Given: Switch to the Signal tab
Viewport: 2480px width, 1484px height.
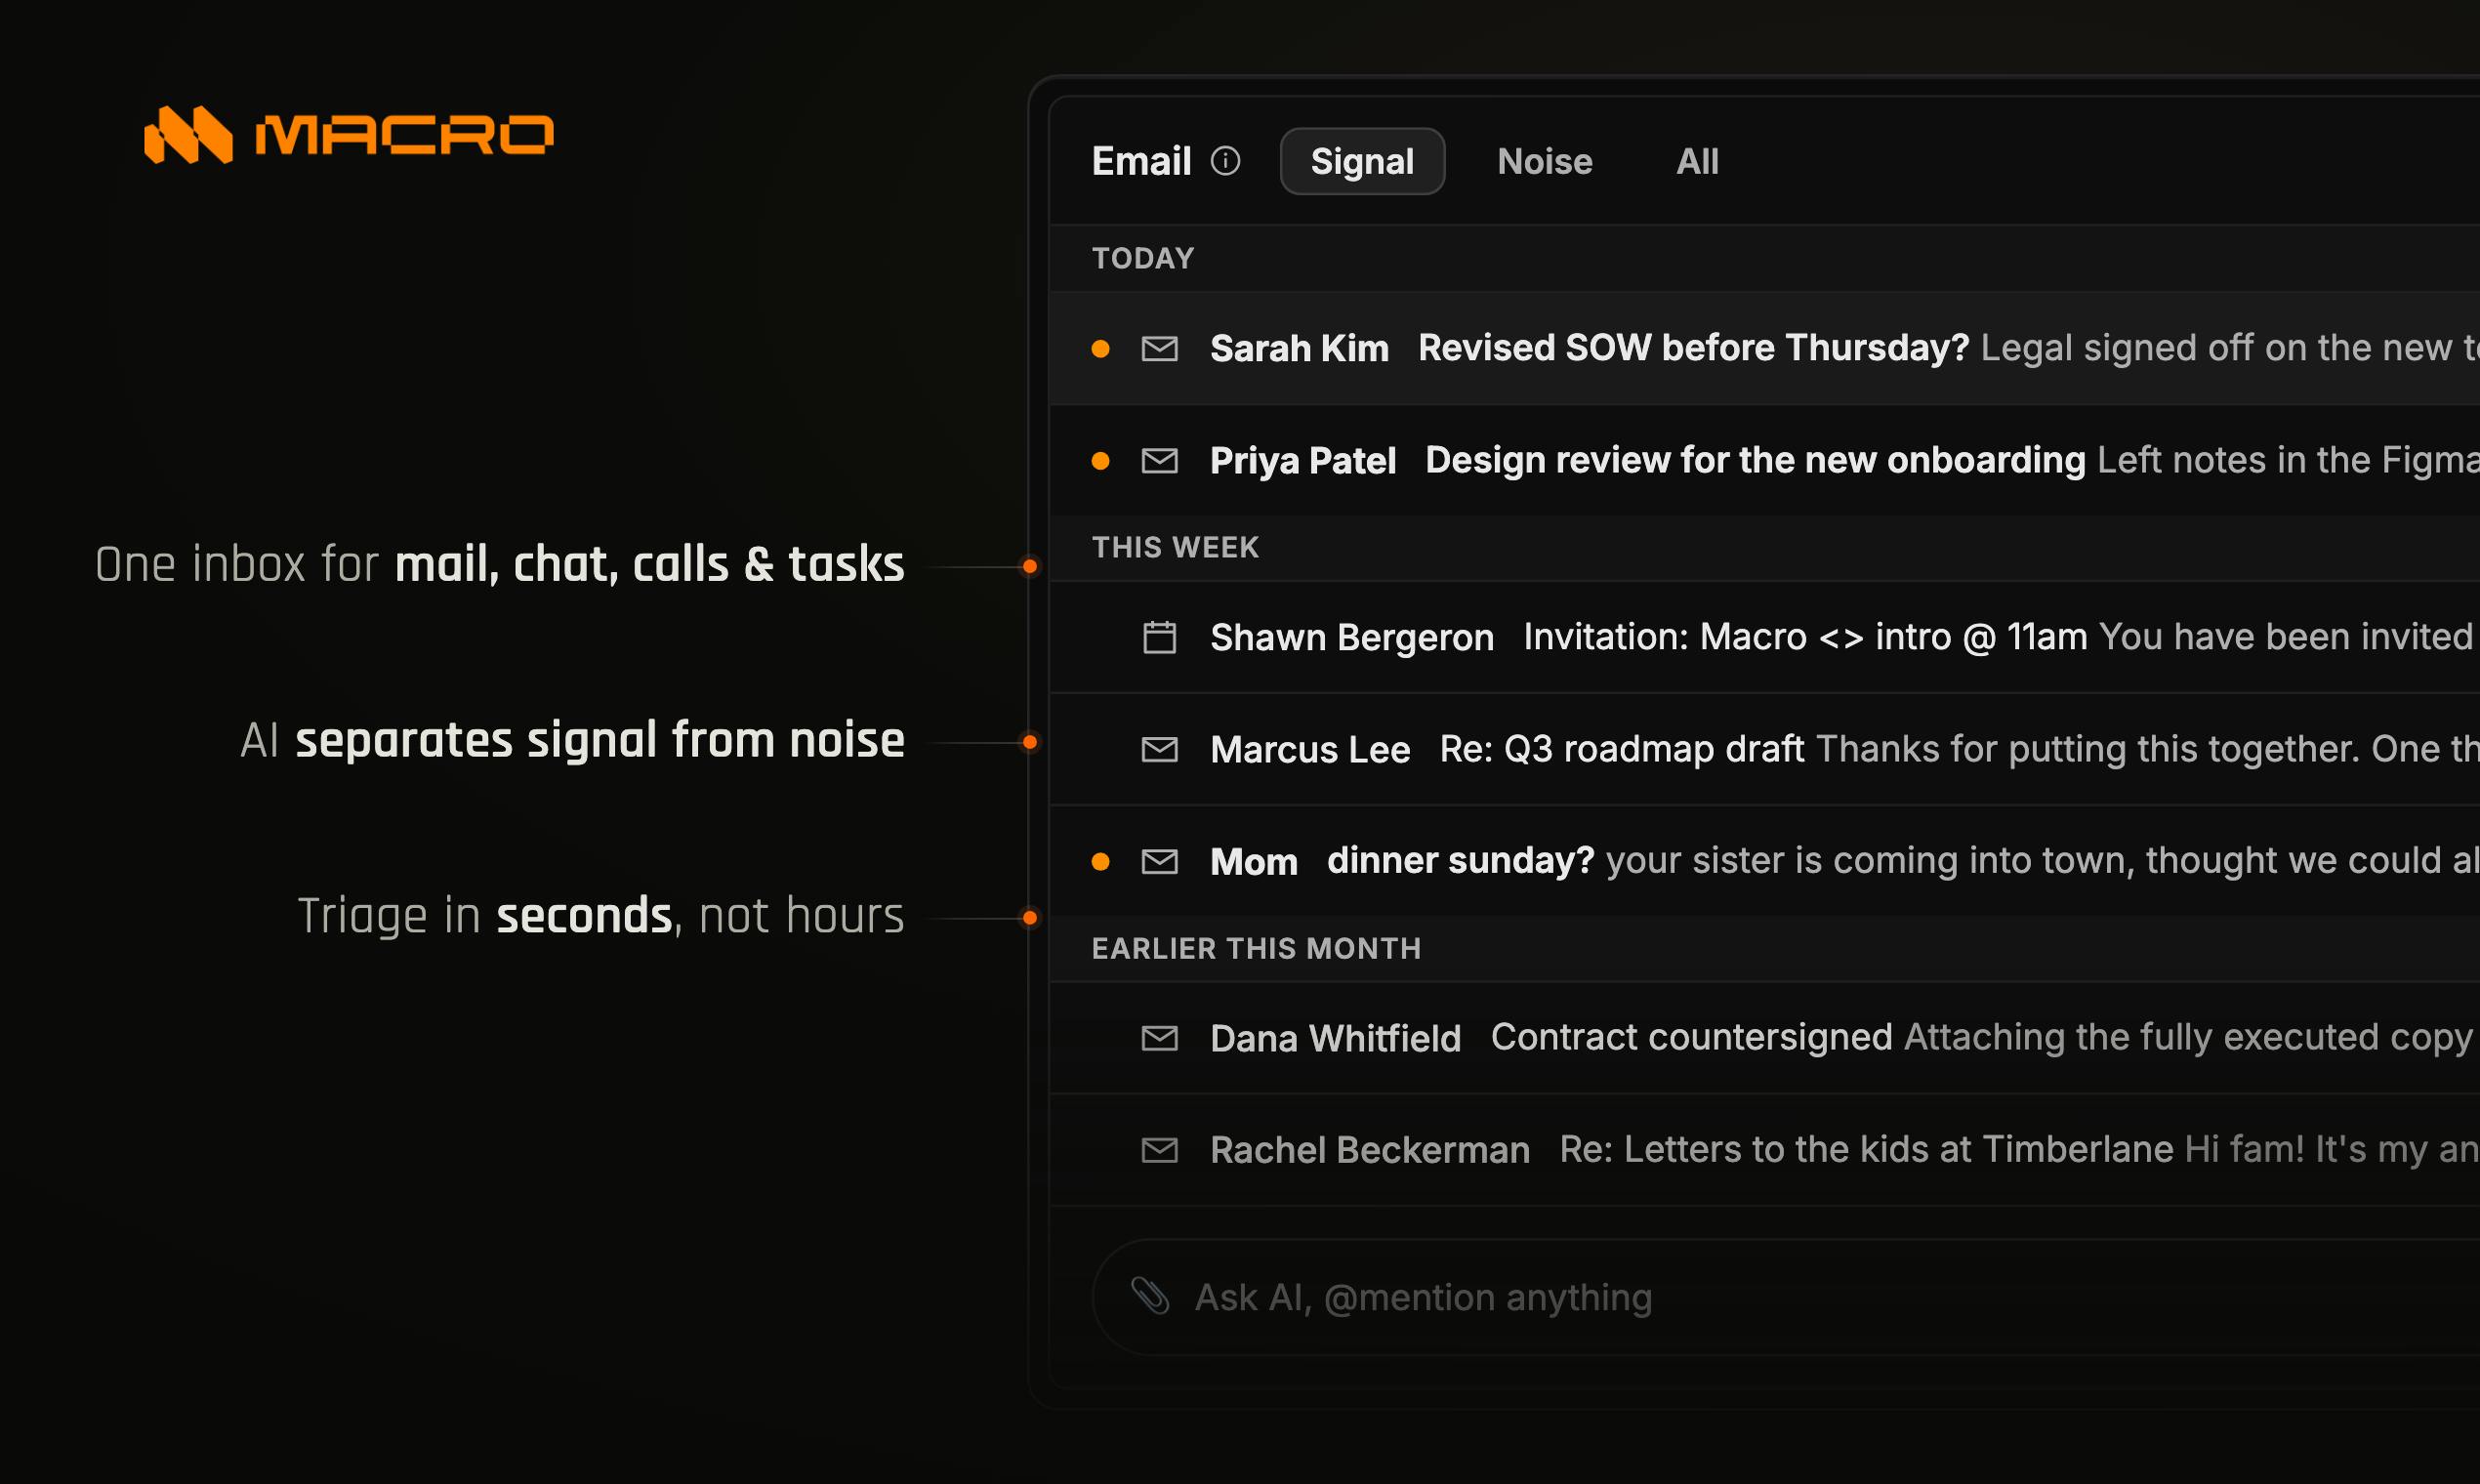Looking at the screenshot, I should [1362, 161].
